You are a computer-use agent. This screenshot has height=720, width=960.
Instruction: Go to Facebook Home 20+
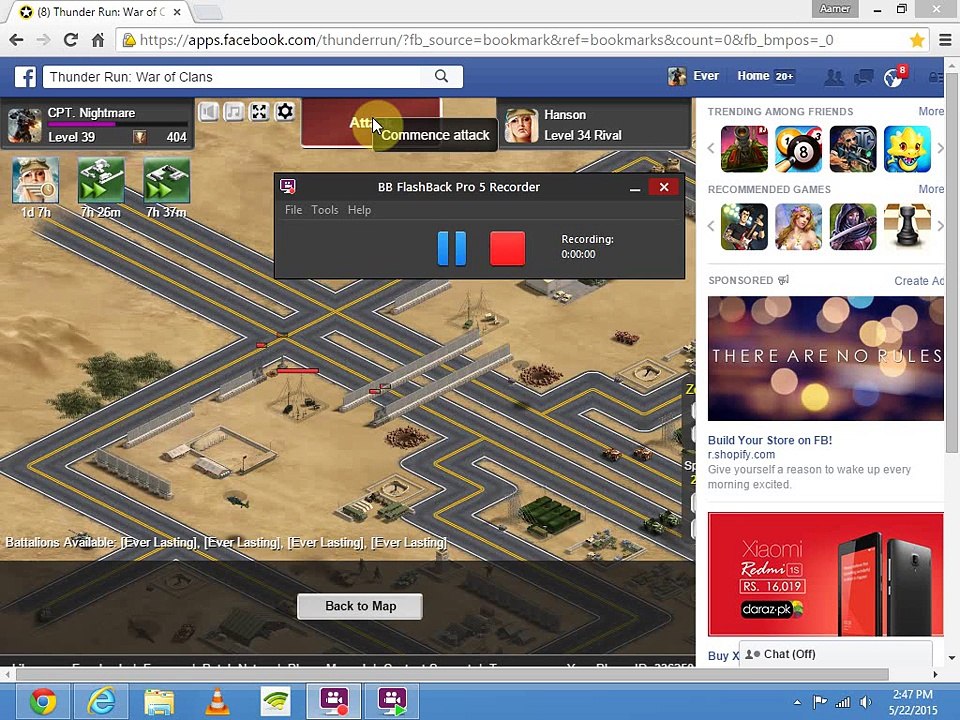[x=766, y=76]
